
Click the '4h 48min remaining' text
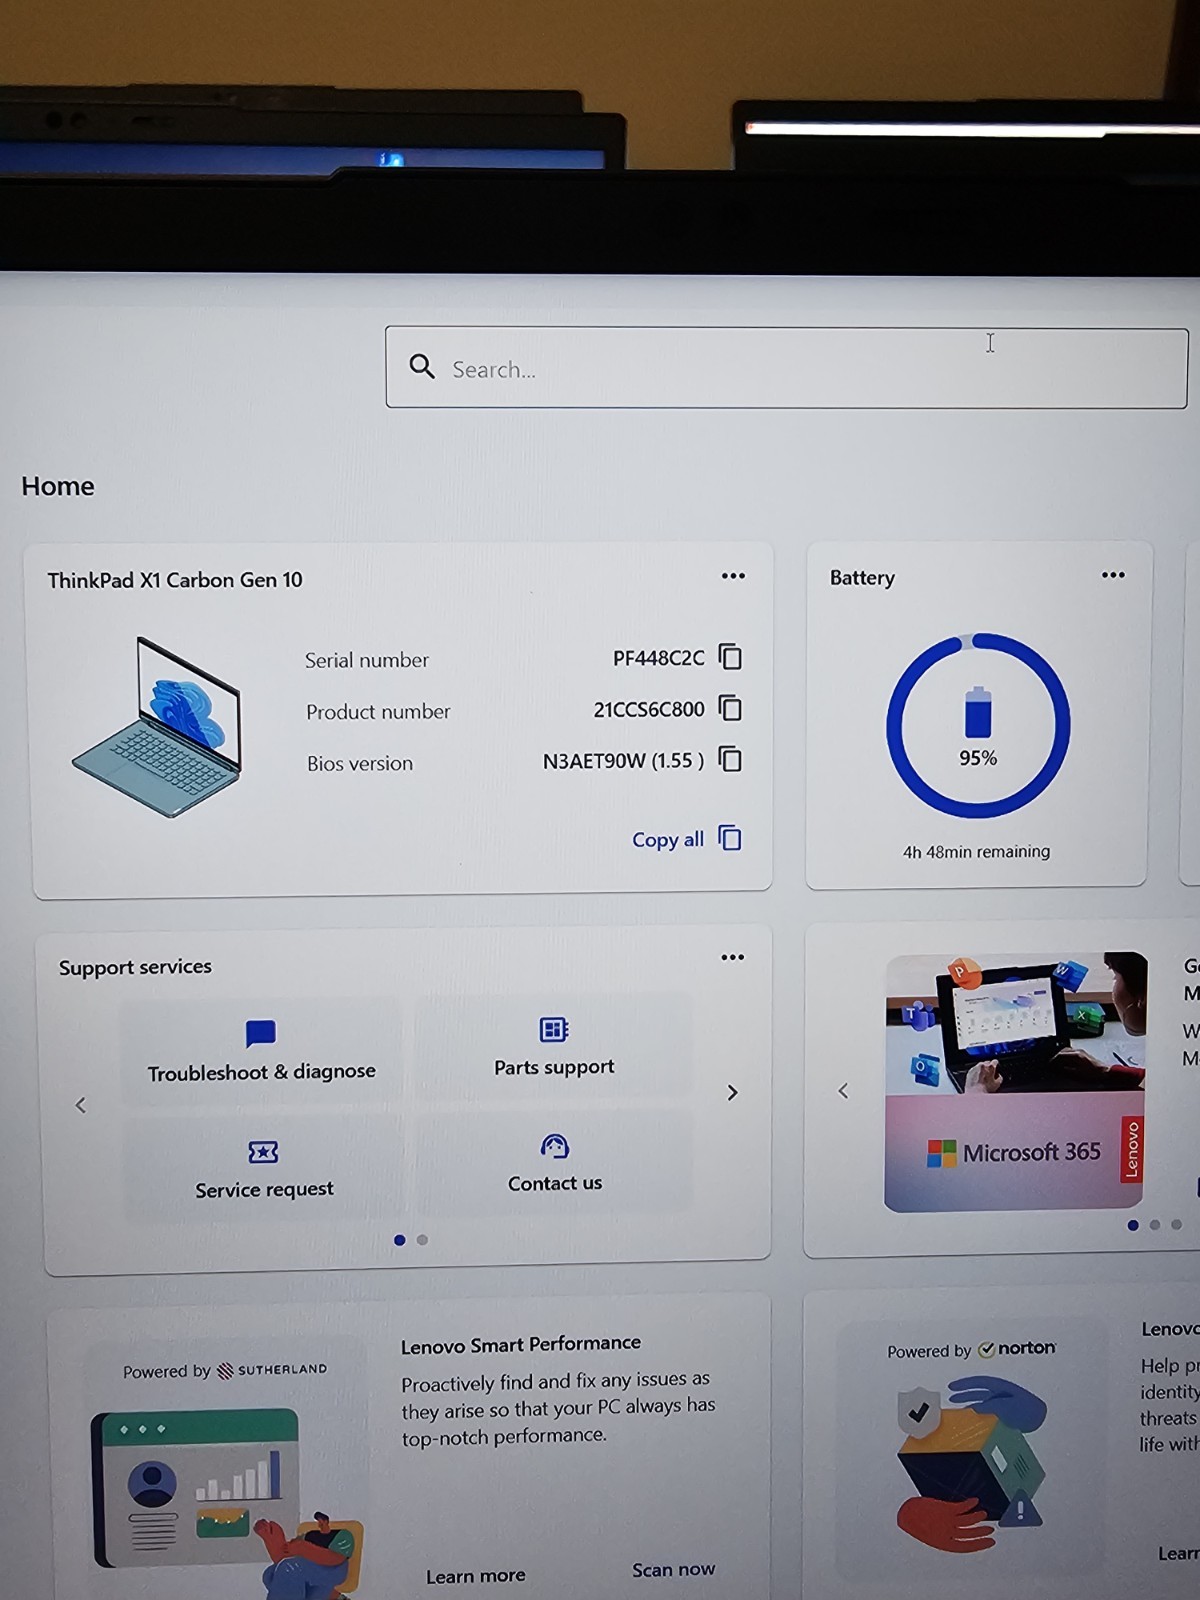[x=976, y=852]
